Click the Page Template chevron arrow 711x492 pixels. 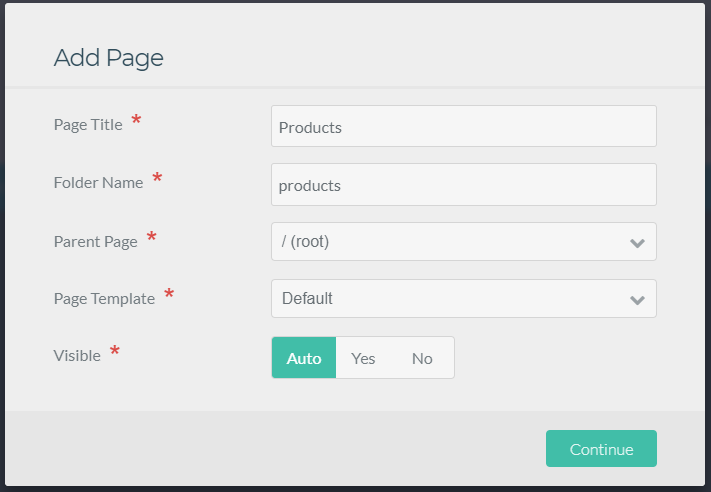click(x=637, y=299)
